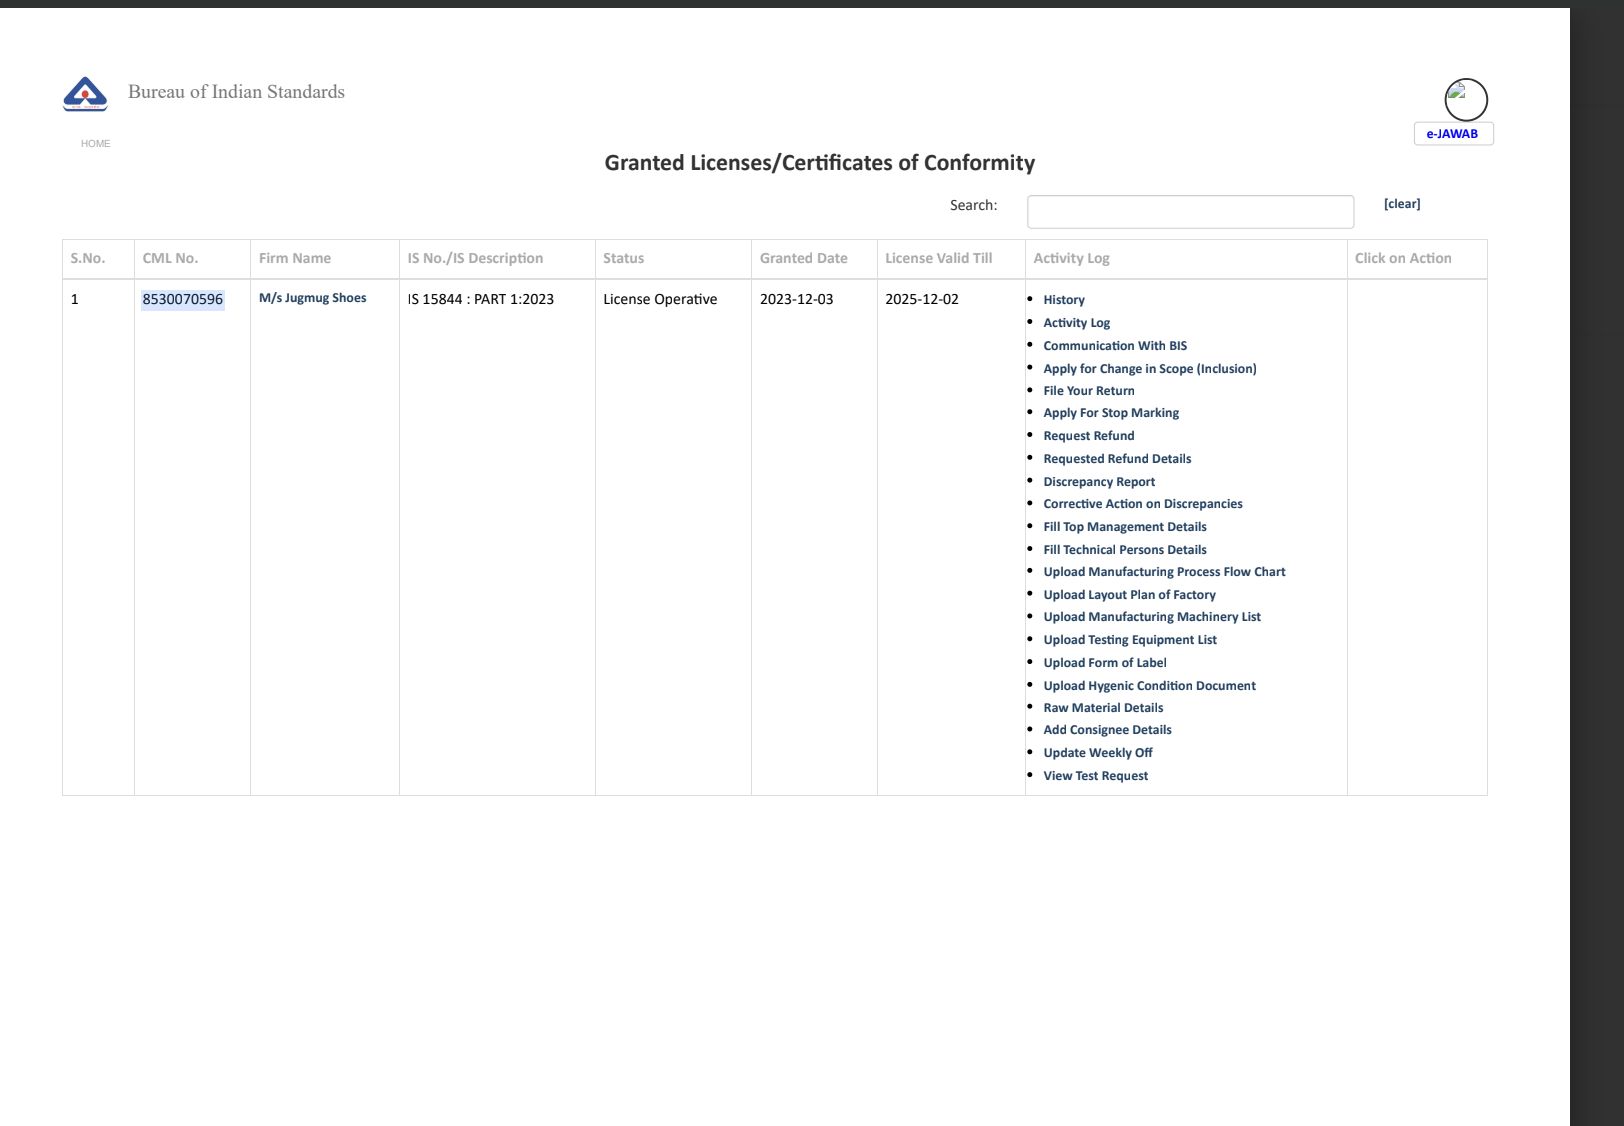
Task: Click the Bureau of Indian Standards logo
Action: 85,94
